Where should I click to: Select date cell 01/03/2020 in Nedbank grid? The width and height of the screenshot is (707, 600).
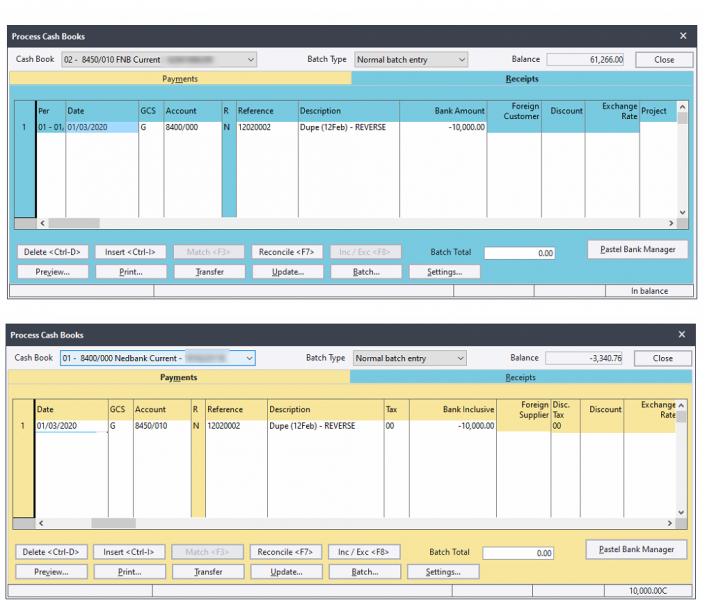click(70, 426)
